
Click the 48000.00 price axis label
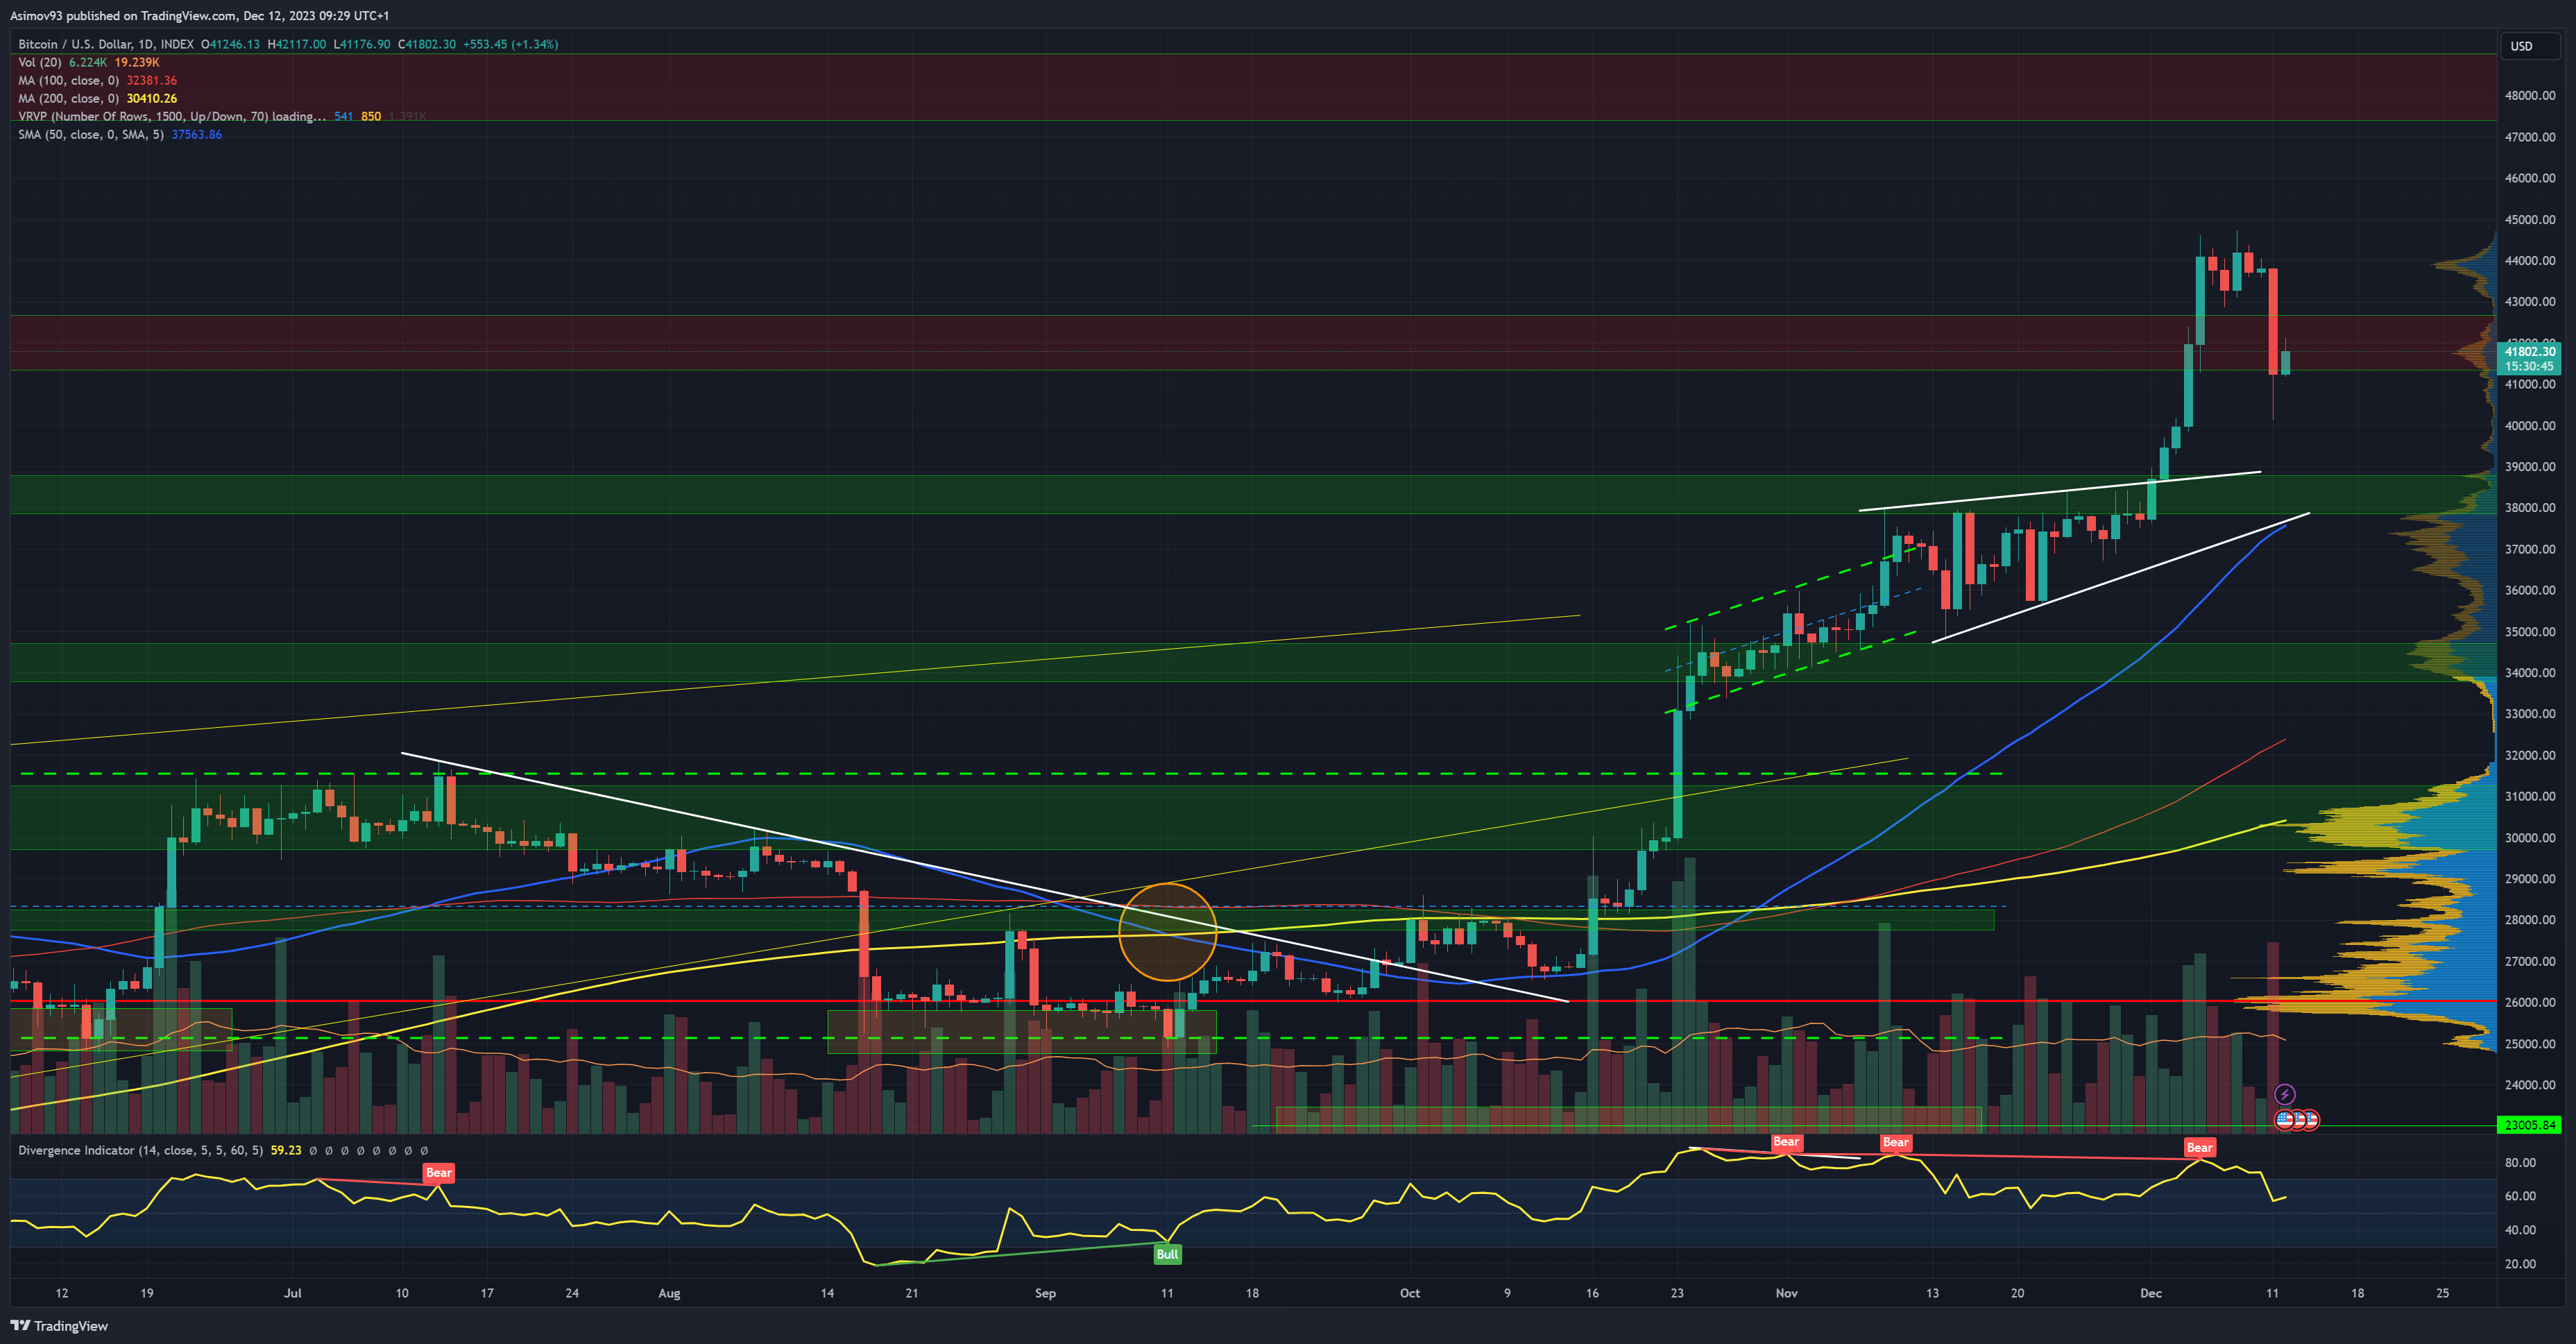pos(2529,95)
